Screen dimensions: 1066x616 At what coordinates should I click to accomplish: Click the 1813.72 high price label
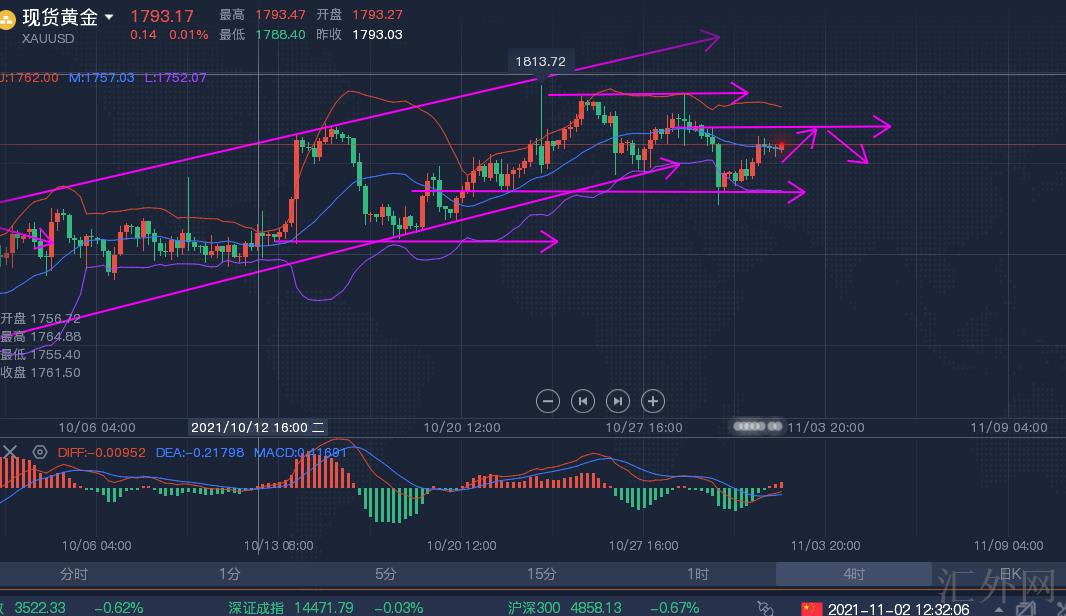coord(540,62)
